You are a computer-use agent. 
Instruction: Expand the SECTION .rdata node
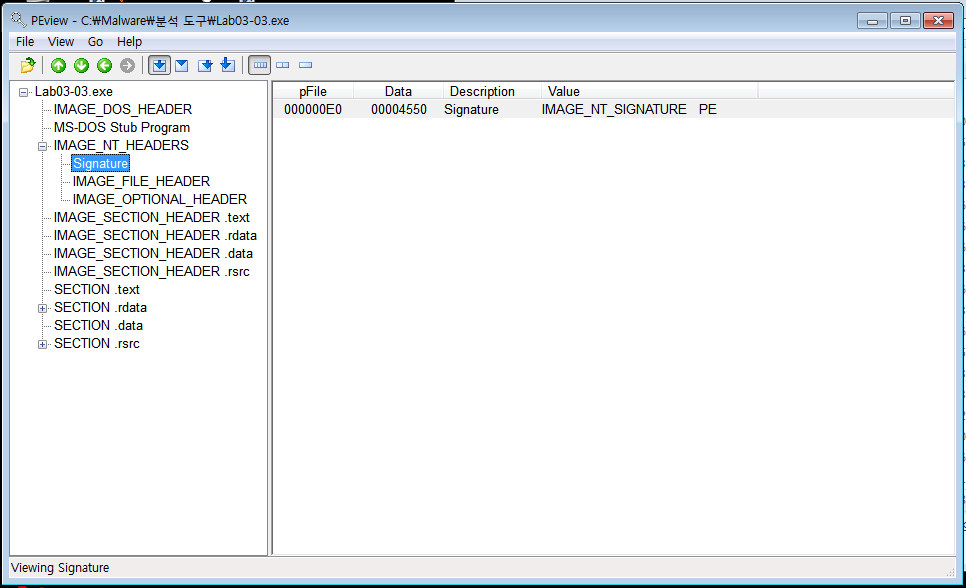coord(43,308)
